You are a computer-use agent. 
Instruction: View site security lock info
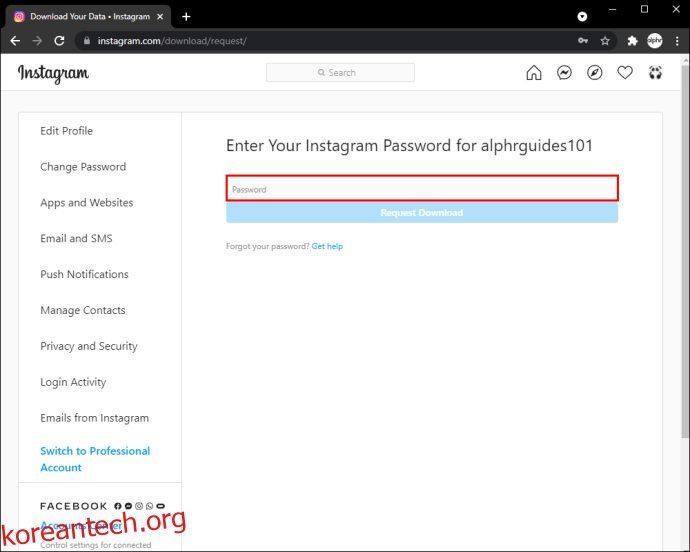87,41
